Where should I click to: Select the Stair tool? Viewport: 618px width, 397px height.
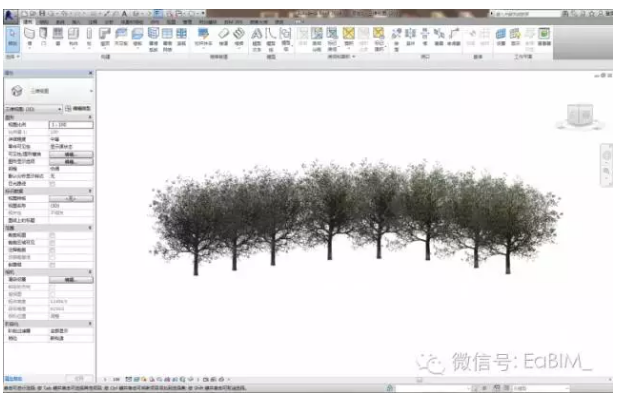239,38
